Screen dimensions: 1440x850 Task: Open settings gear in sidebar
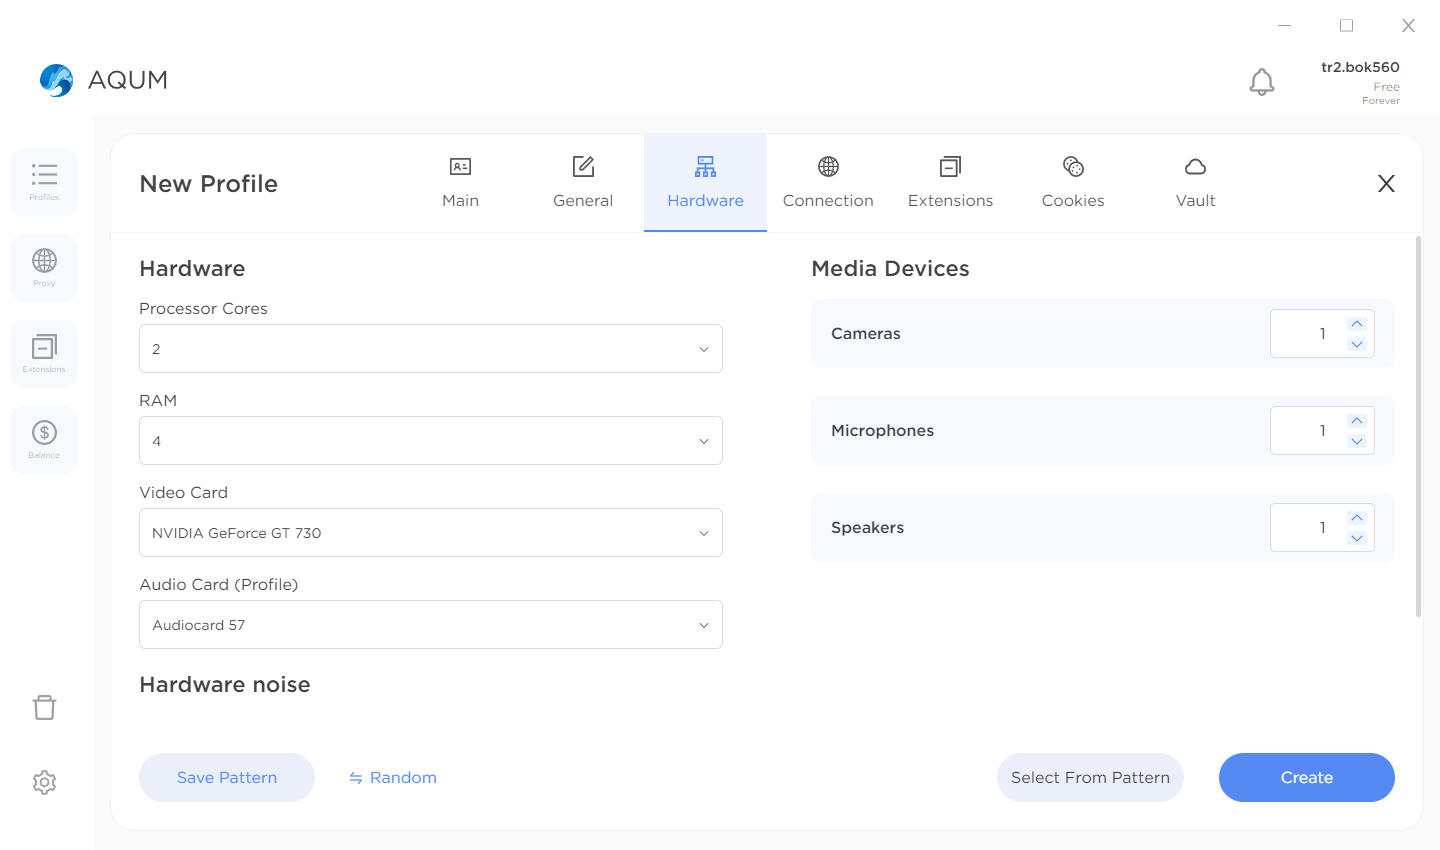click(x=44, y=782)
